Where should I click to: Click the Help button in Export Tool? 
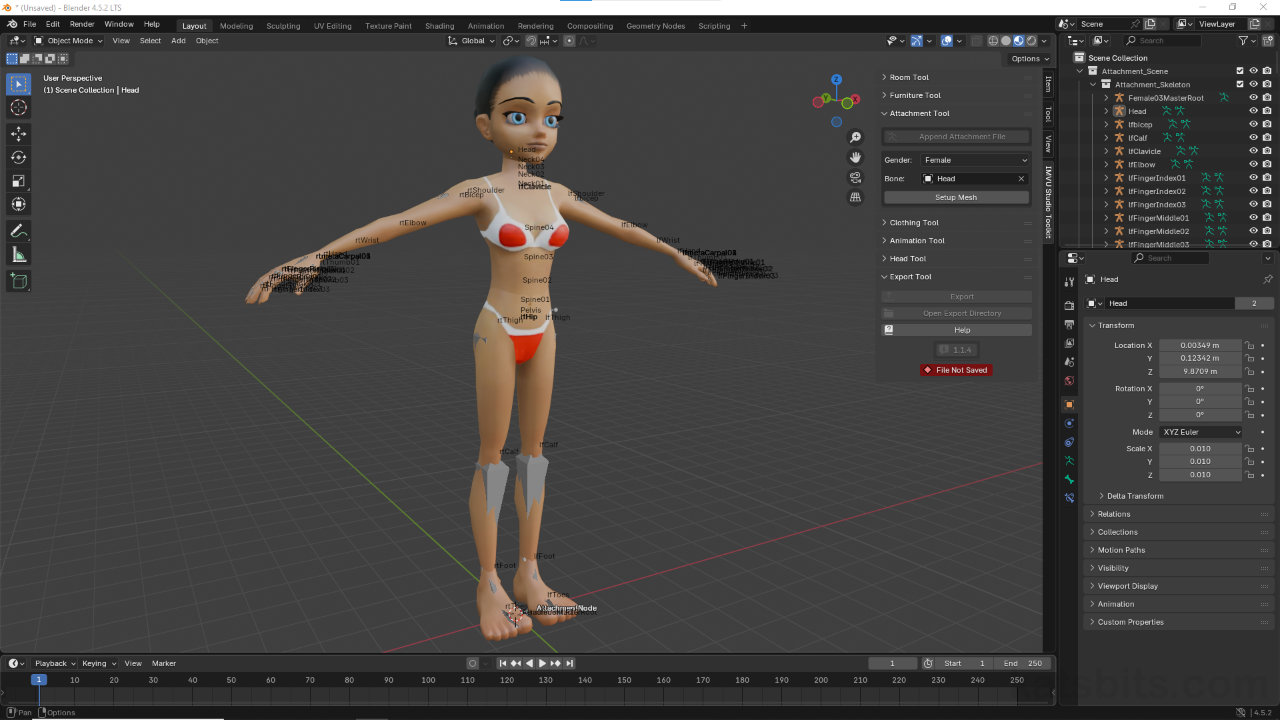coord(961,330)
